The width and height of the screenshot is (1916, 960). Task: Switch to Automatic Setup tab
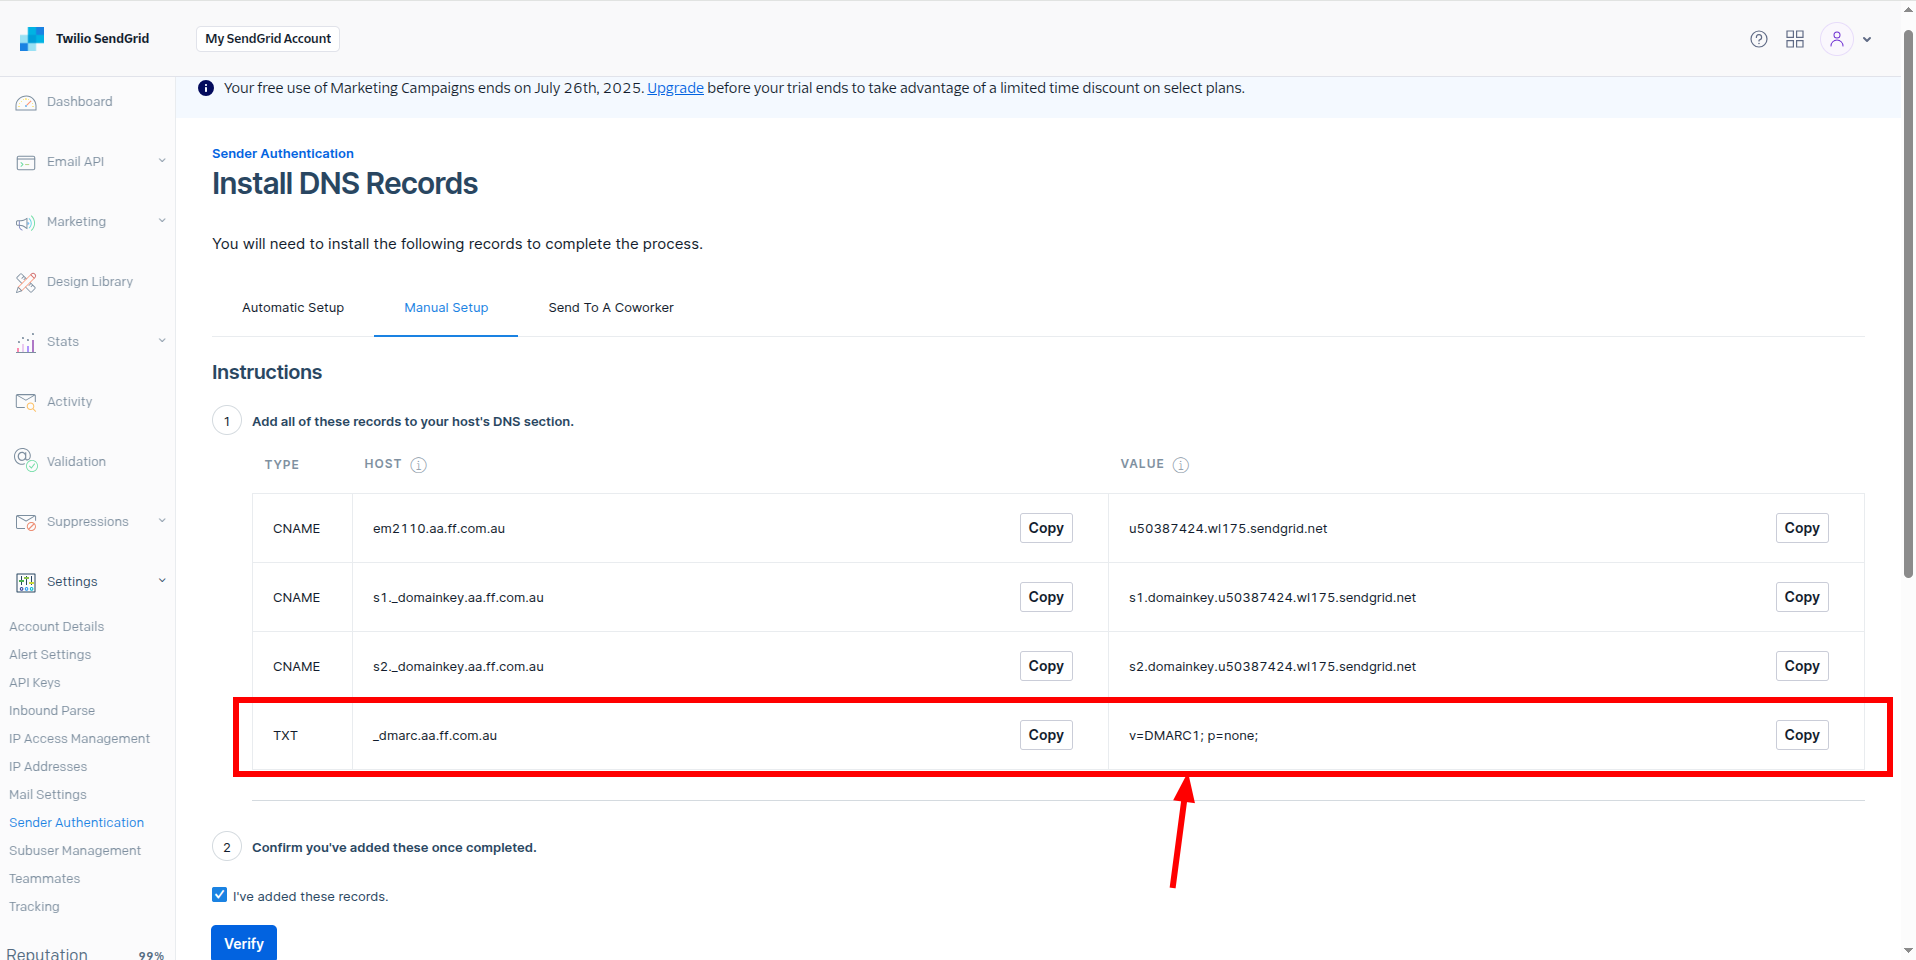[293, 308]
